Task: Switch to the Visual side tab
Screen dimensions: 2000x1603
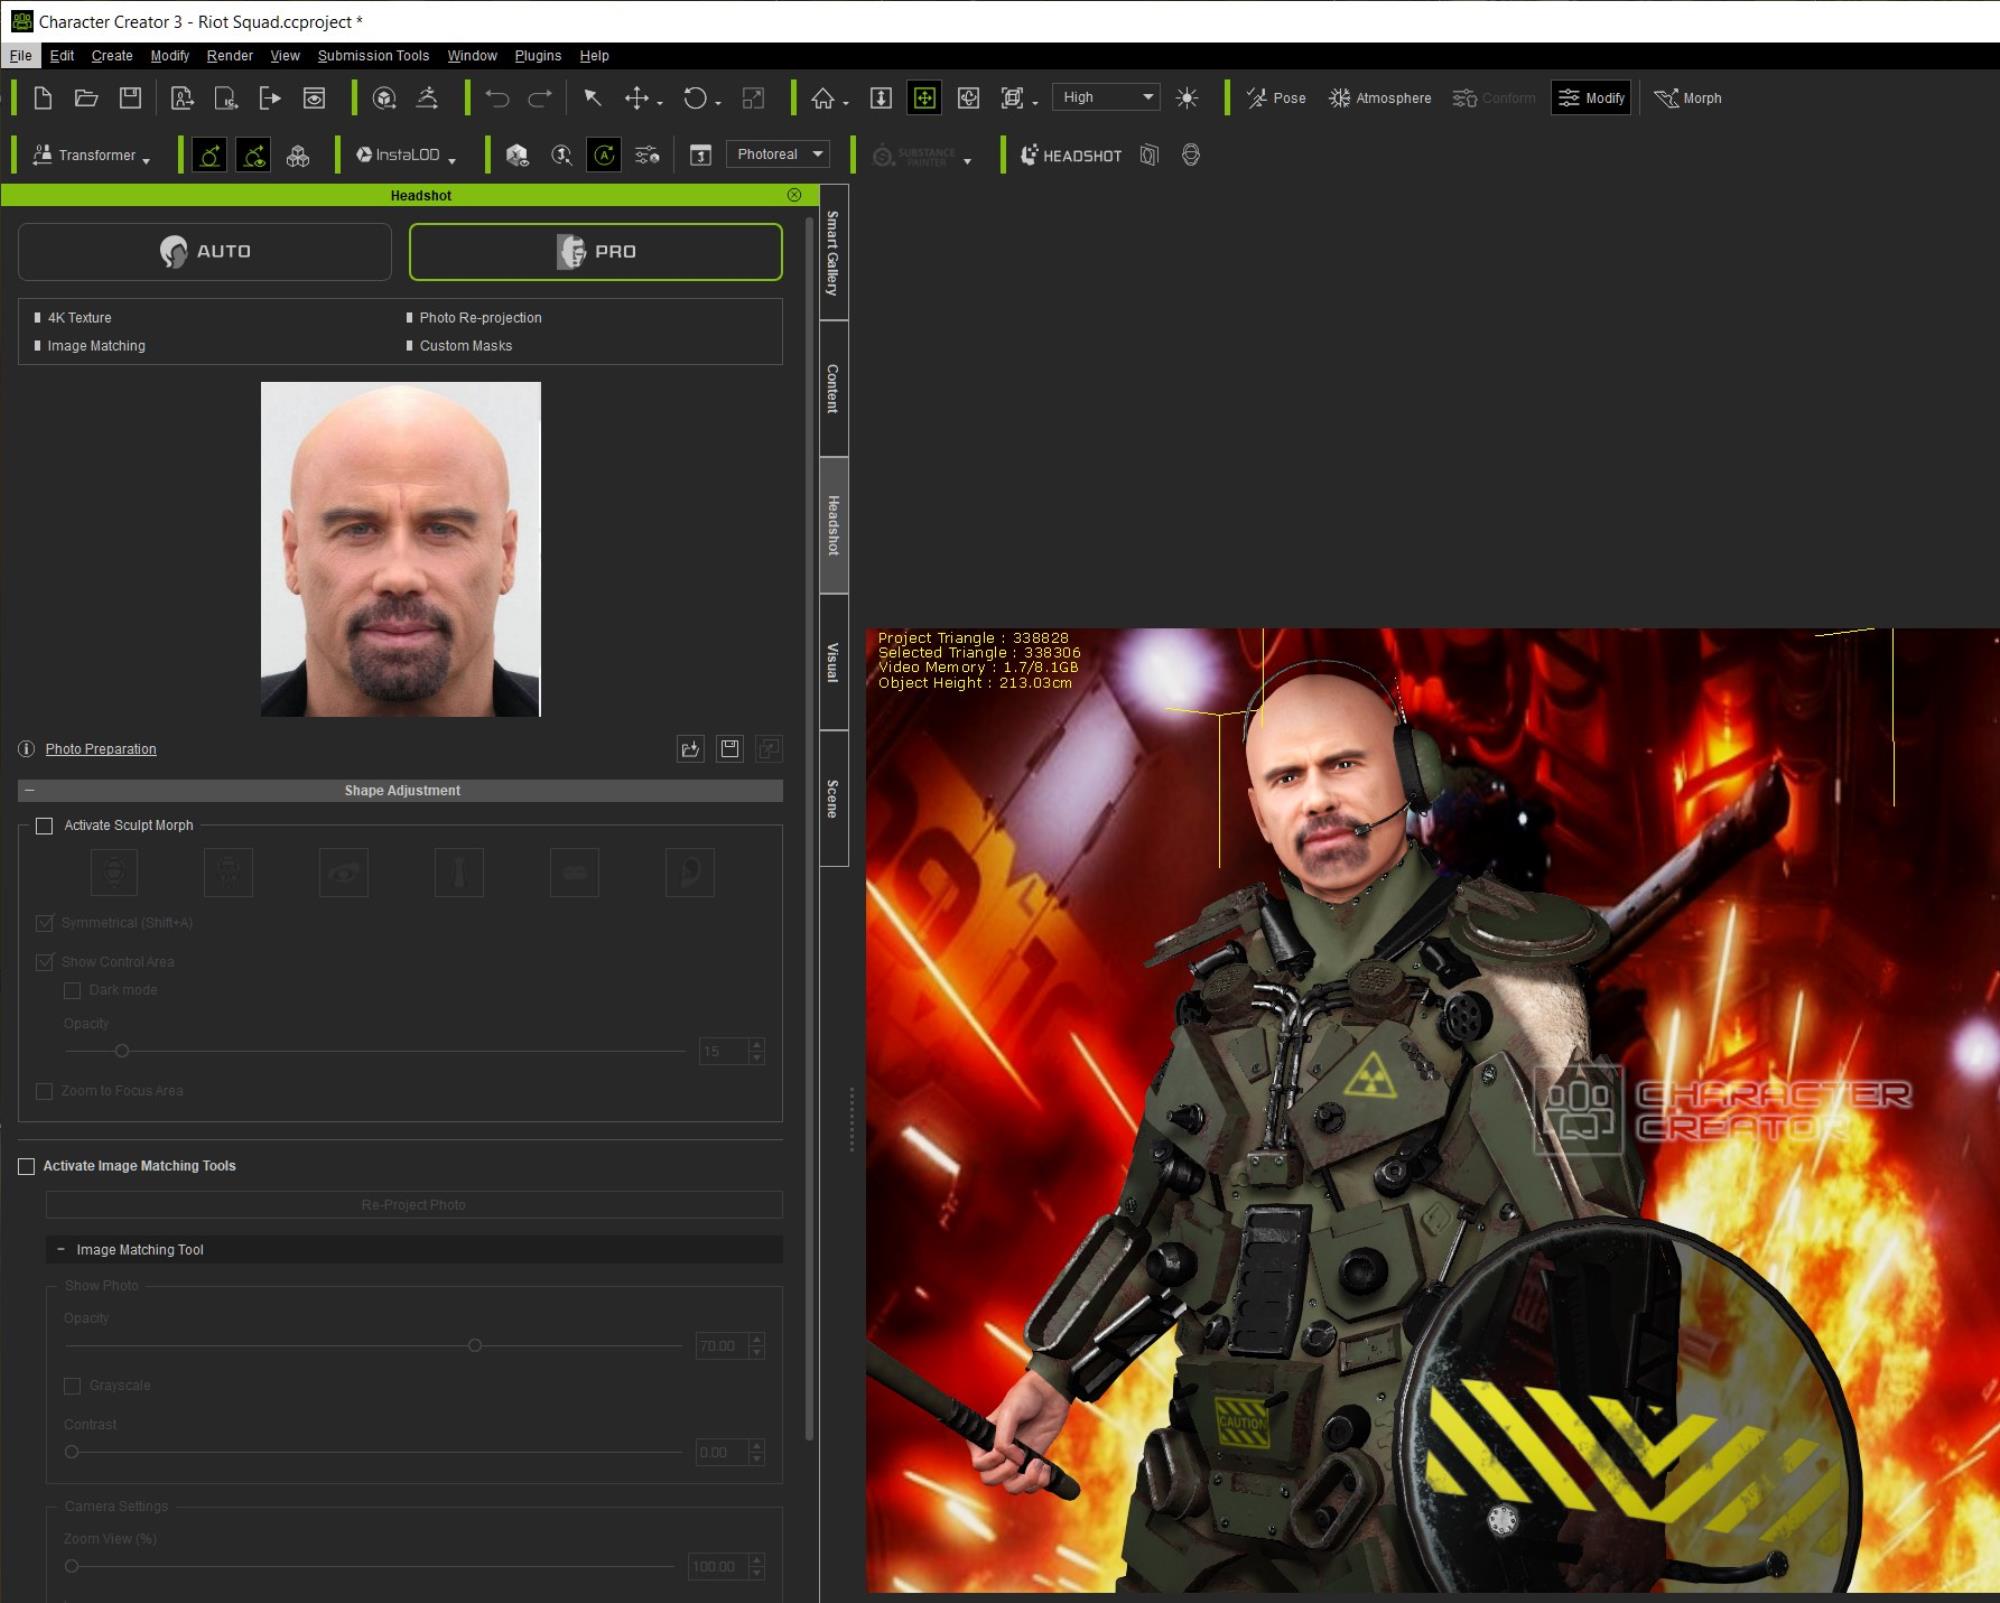Action: point(834,662)
